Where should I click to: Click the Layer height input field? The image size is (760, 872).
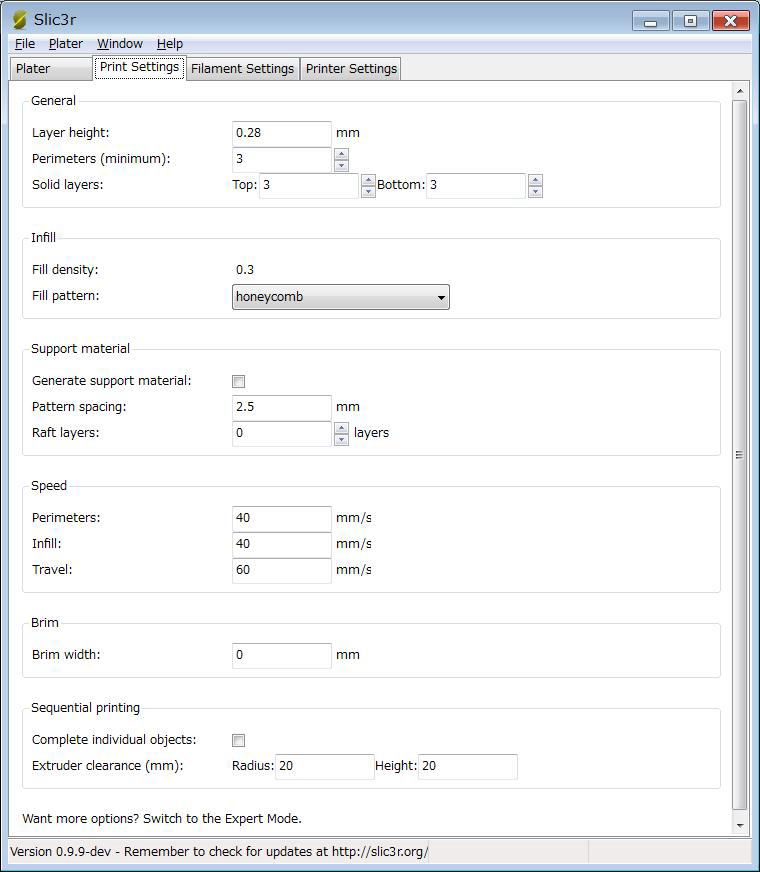click(x=281, y=133)
